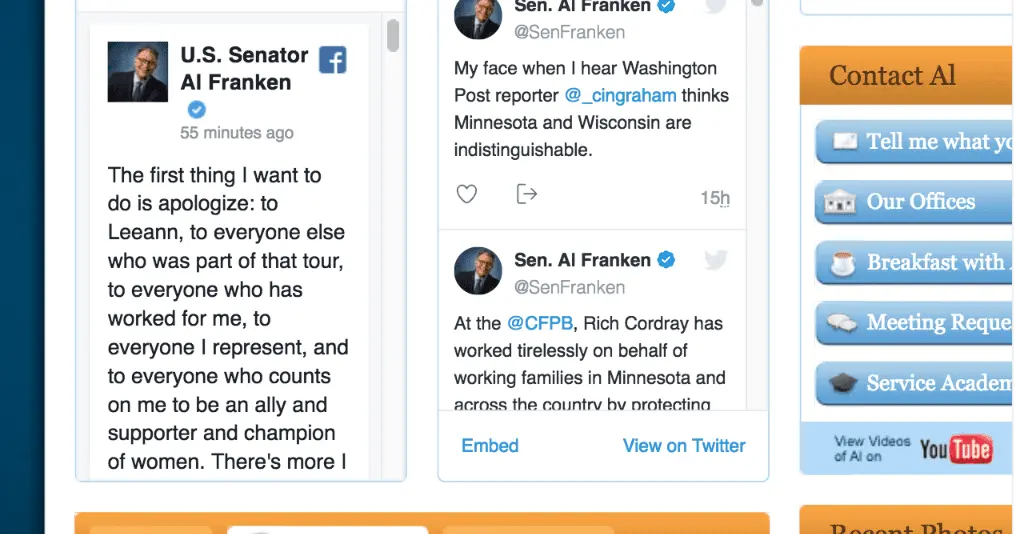Click the Meeting Request speech bubble icon
Screen dimensions: 1014x534
842,324
